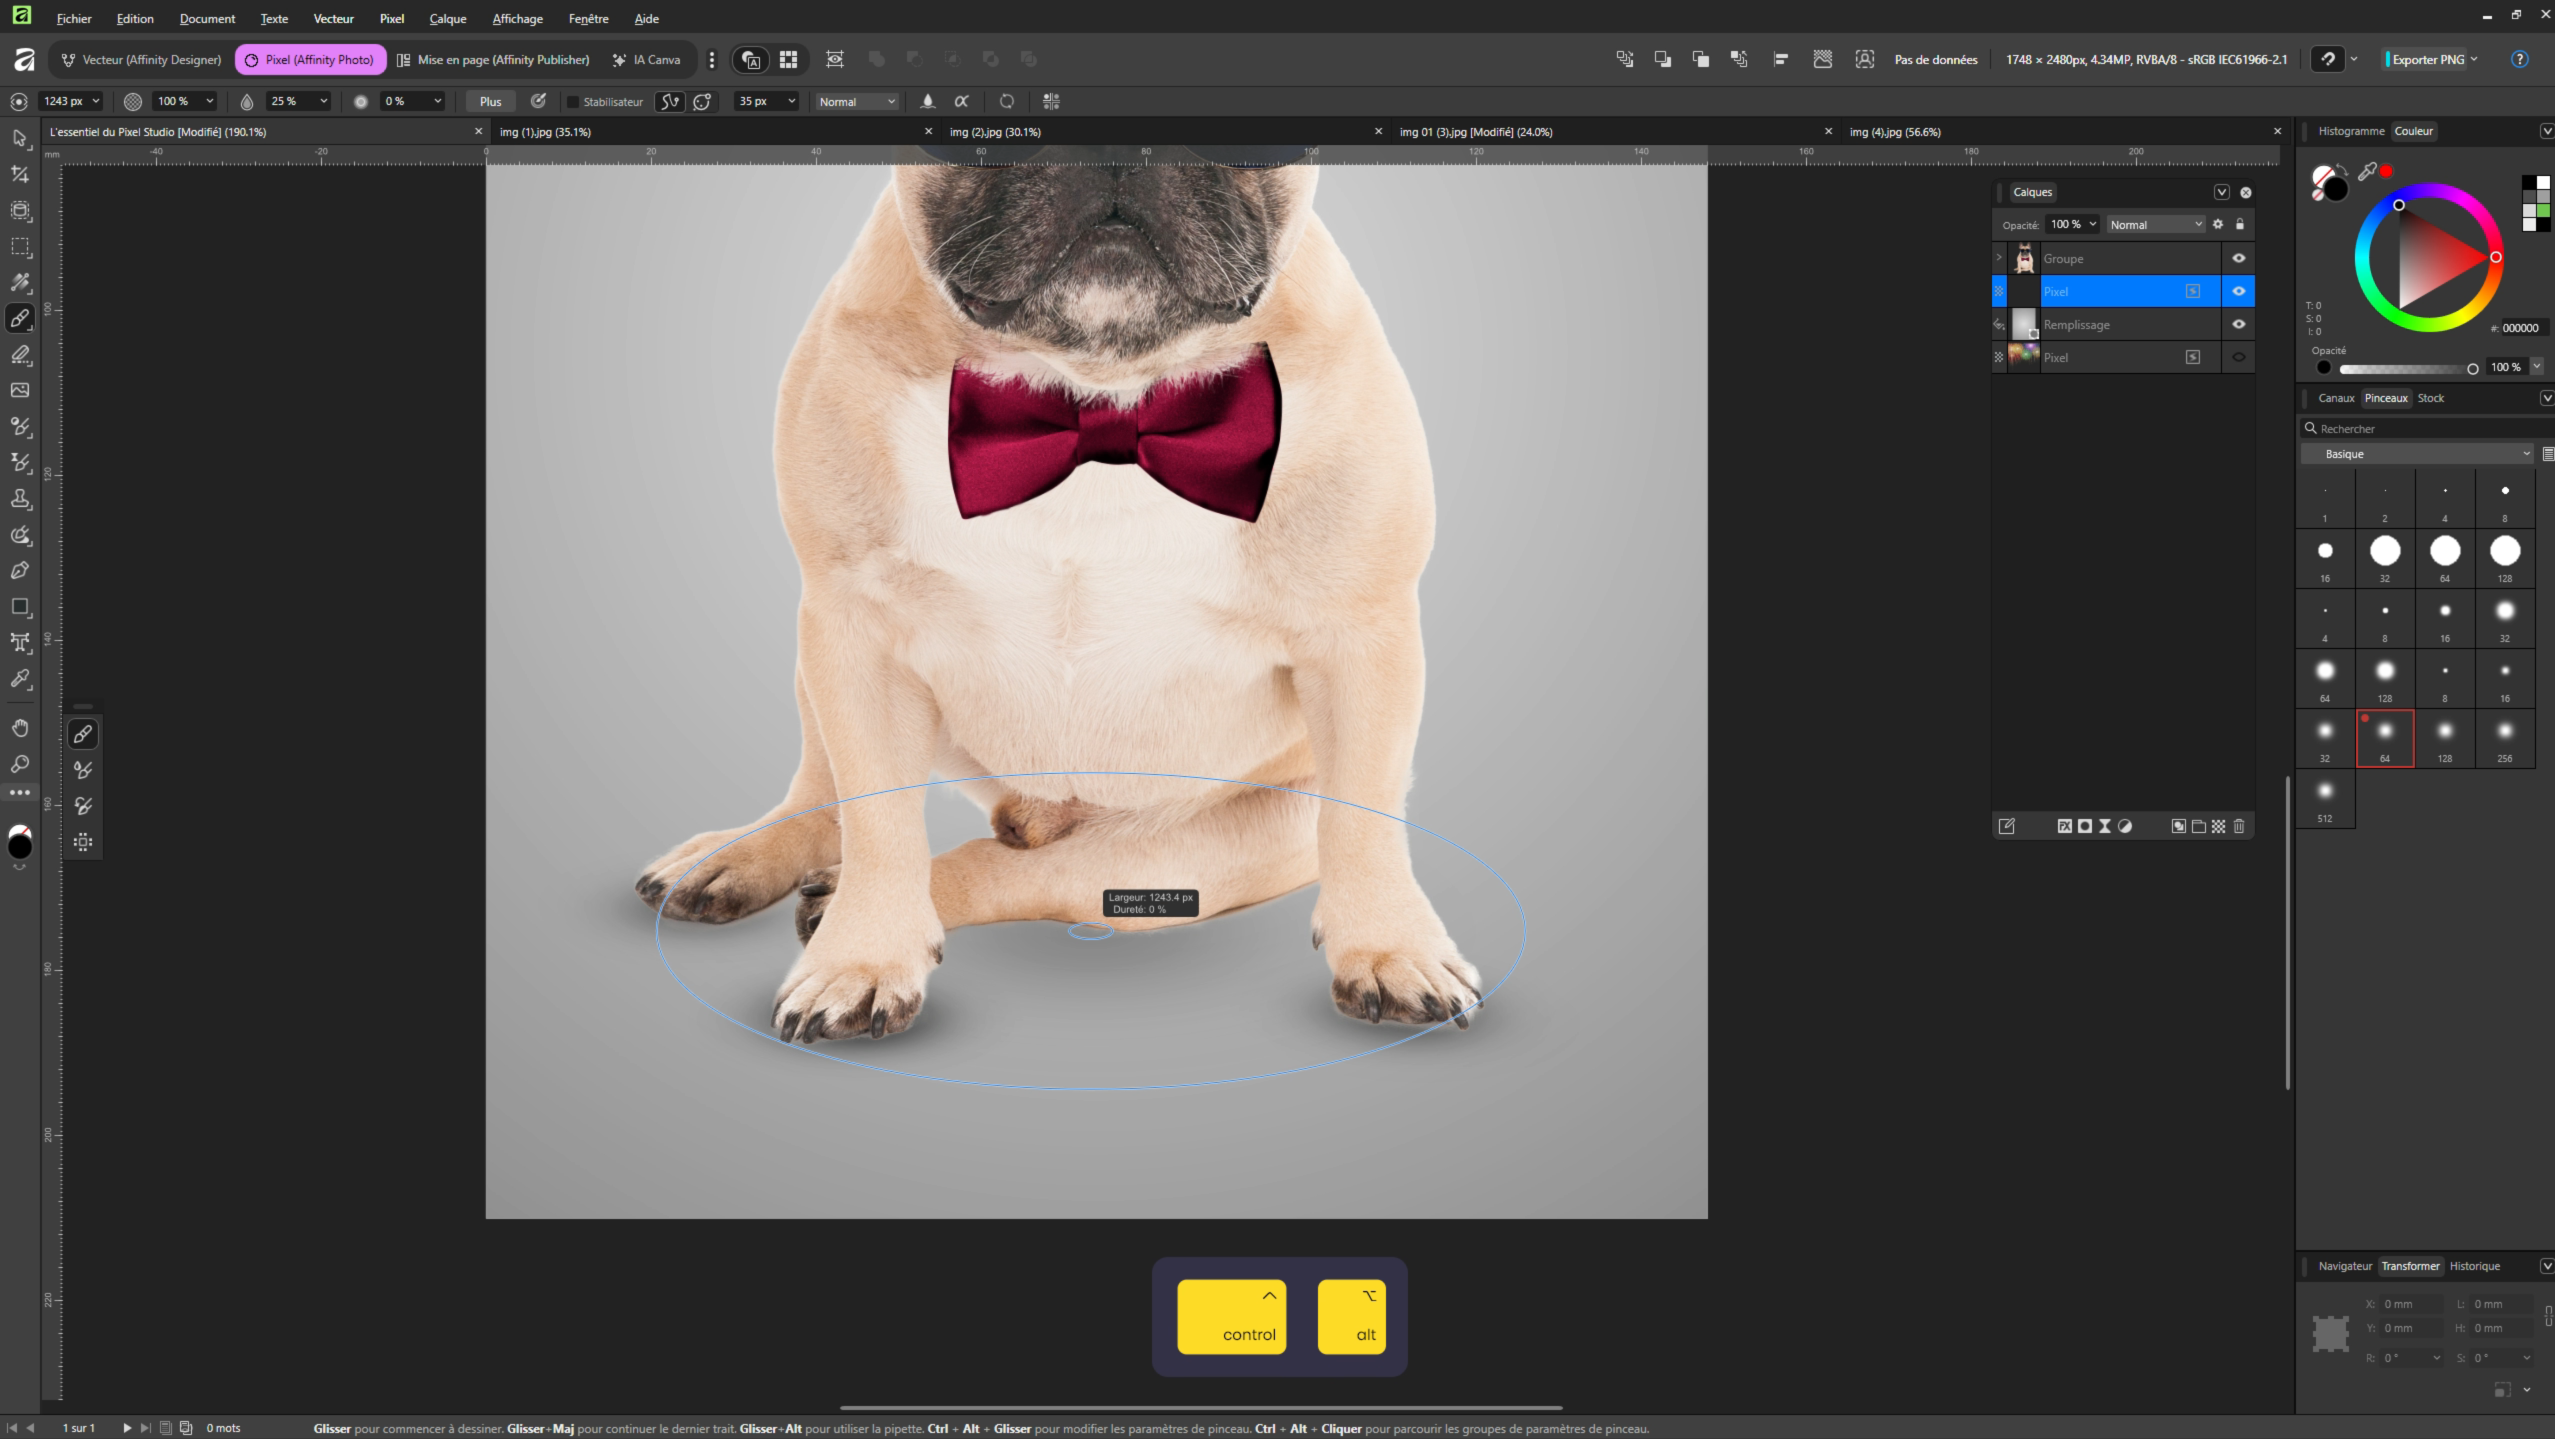The height and width of the screenshot is (1439, 2555).
Task: Select the Rectangle shape tool
Action: pos(20,607)
